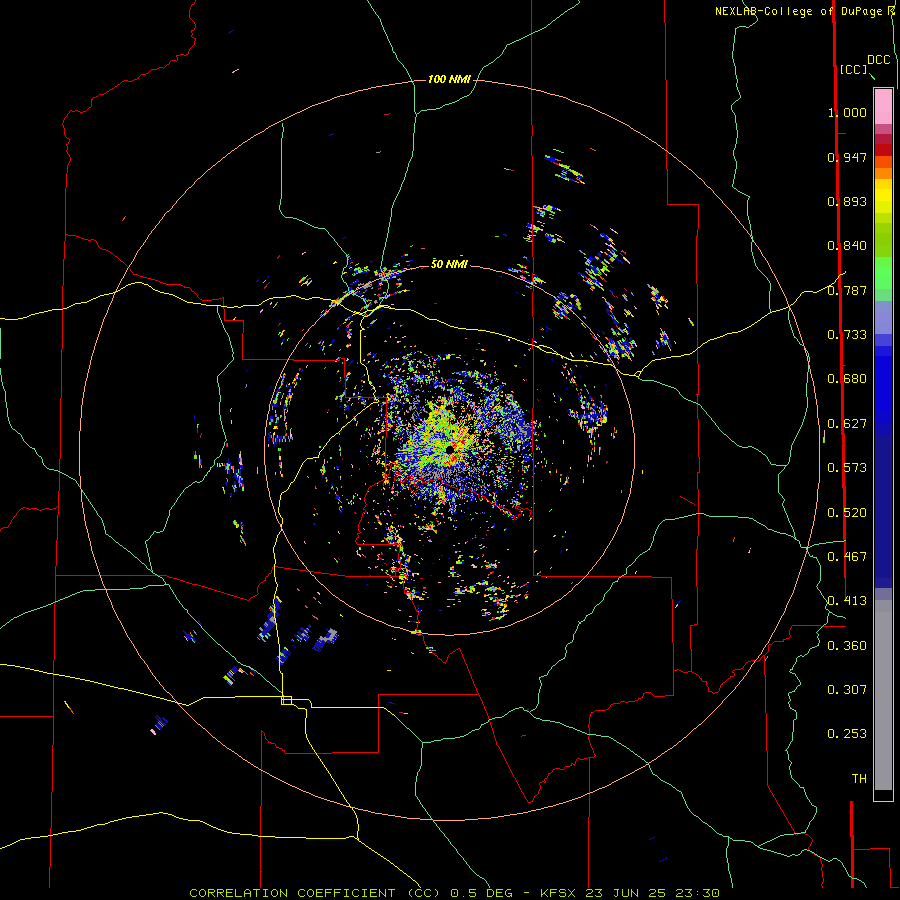Pick the bright green segment of color scale
Image resolution: width=900 pixels, height=900 pixels.
[883, 273]
